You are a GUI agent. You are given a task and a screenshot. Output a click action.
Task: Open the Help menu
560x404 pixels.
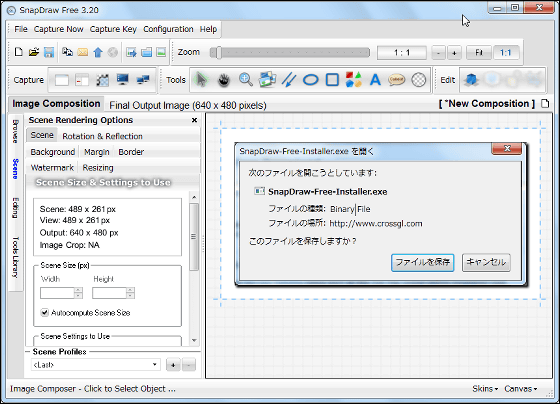(208, 29)
